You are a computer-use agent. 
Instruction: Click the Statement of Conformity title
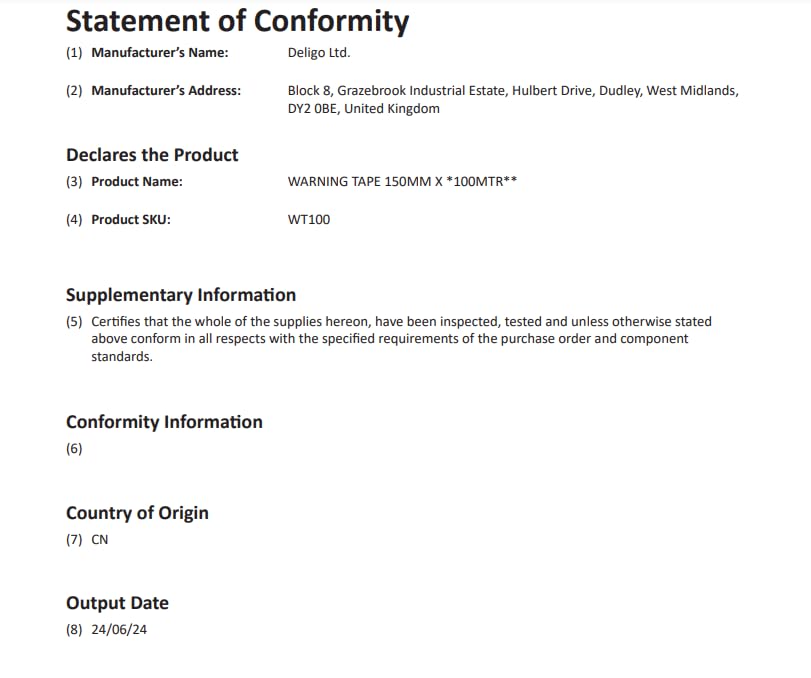pos(237,22)
